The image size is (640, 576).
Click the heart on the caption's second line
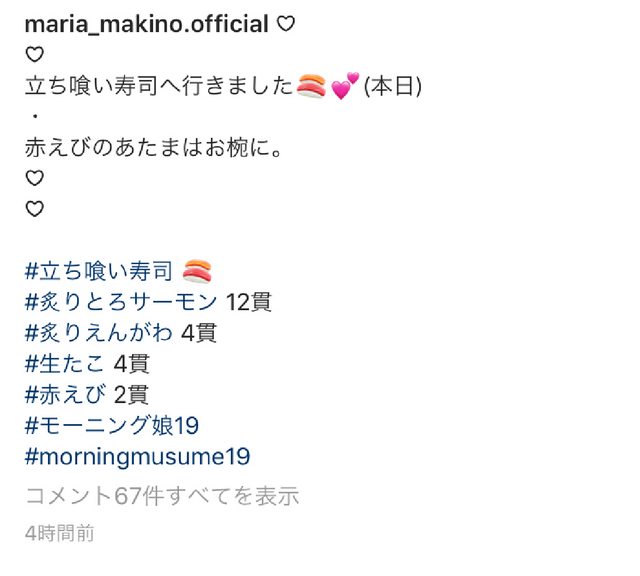35,55
